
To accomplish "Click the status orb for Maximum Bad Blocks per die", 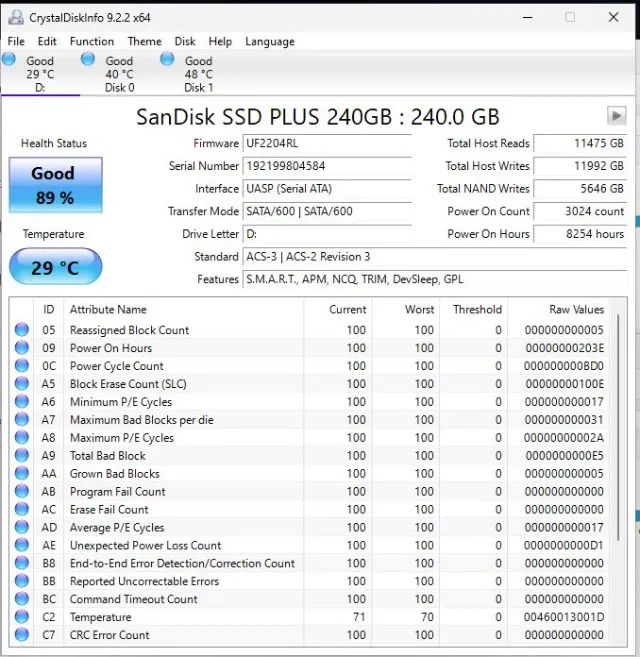I will (22, 419).
